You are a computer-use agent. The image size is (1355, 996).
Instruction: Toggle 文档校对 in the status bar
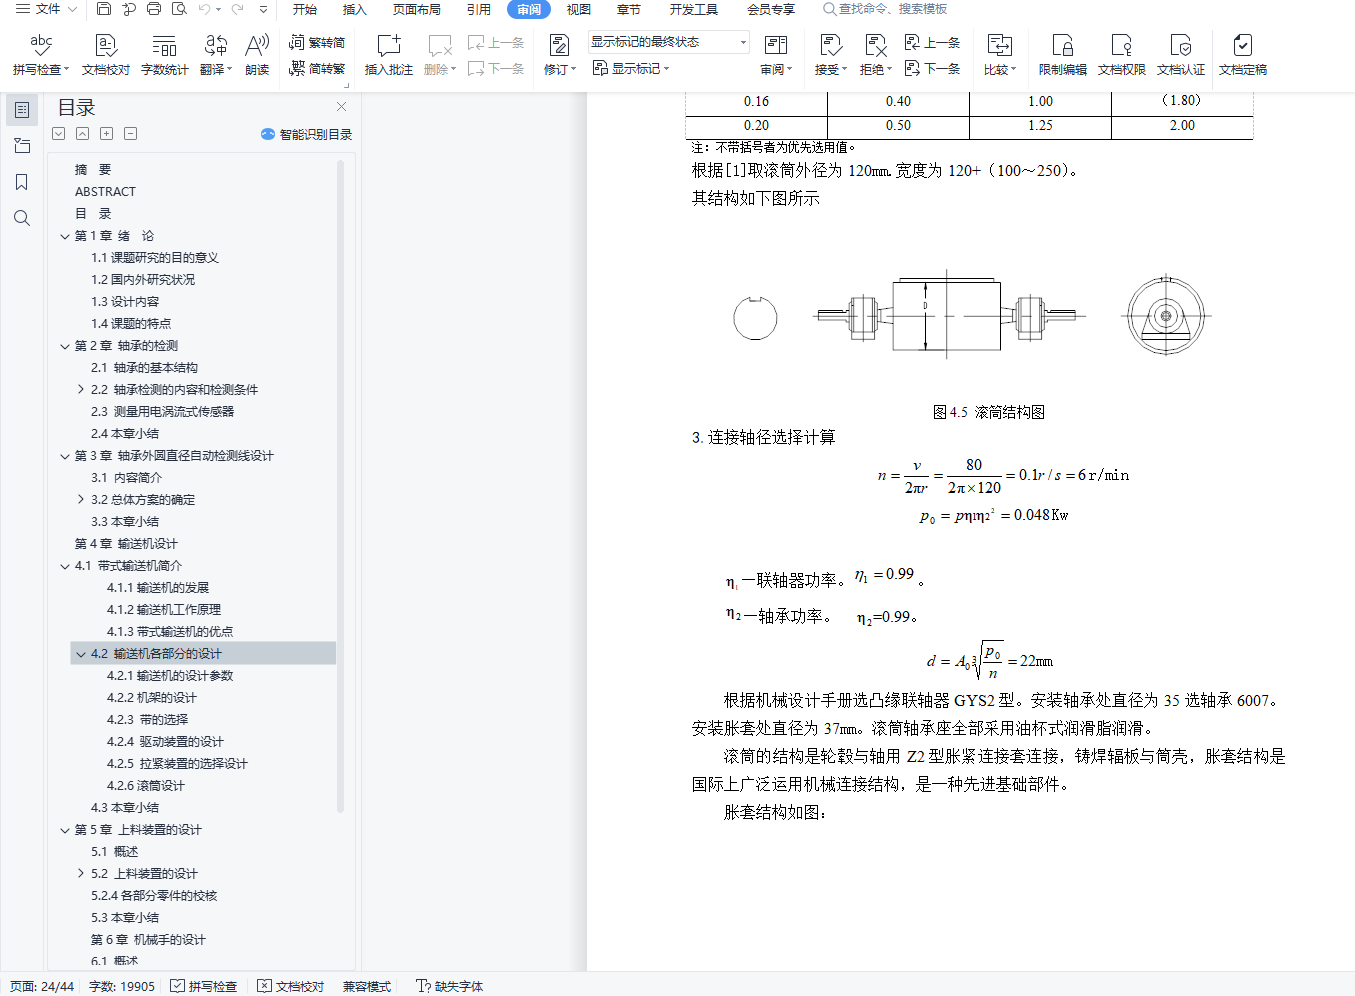pyautogui.click(x=291, y=986)
